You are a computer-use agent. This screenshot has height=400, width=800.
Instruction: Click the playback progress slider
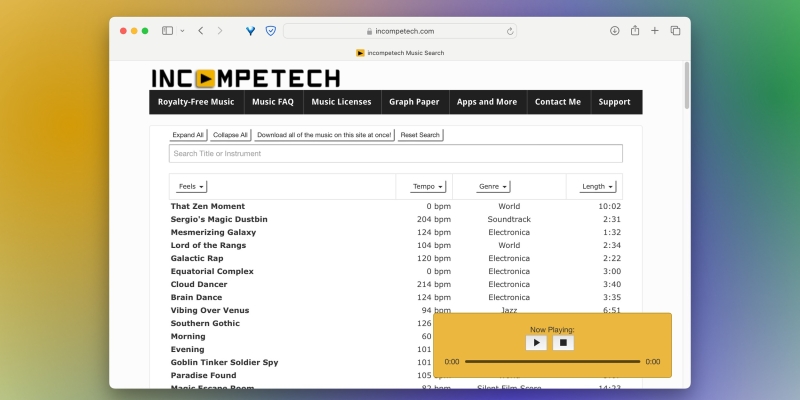tap(552, 361)
